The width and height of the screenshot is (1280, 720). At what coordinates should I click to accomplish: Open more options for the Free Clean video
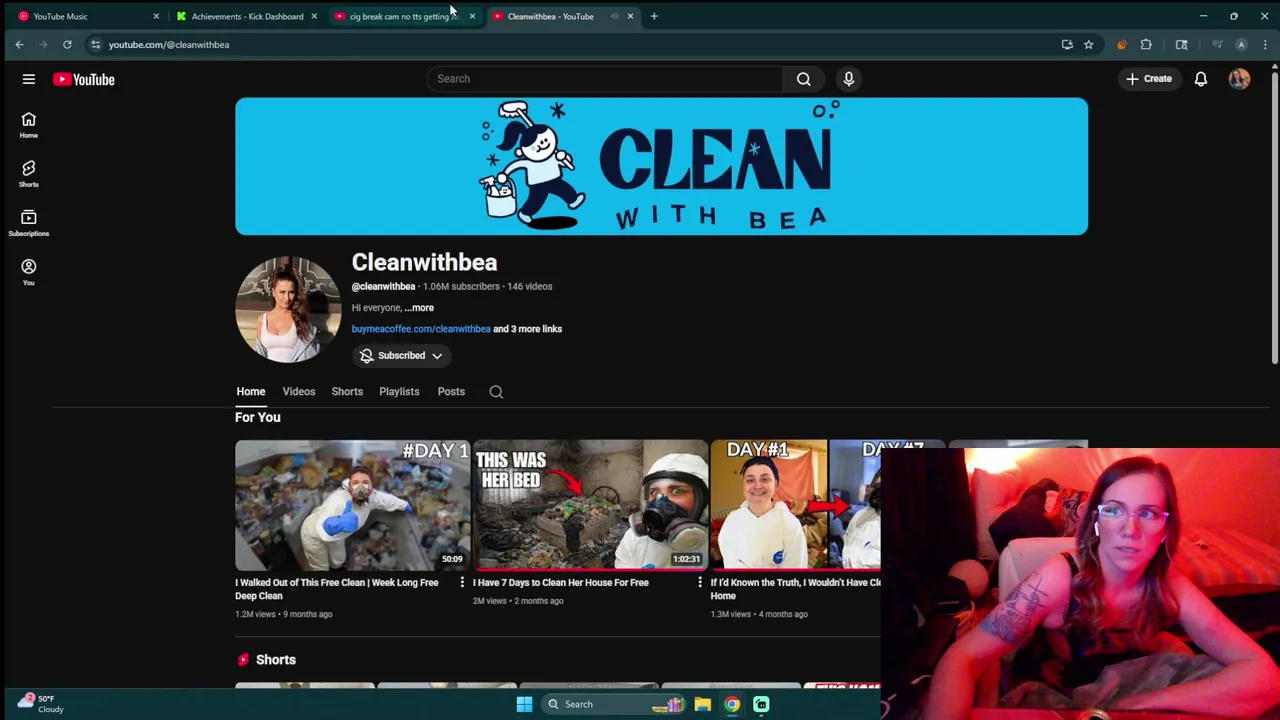point(462,582)
